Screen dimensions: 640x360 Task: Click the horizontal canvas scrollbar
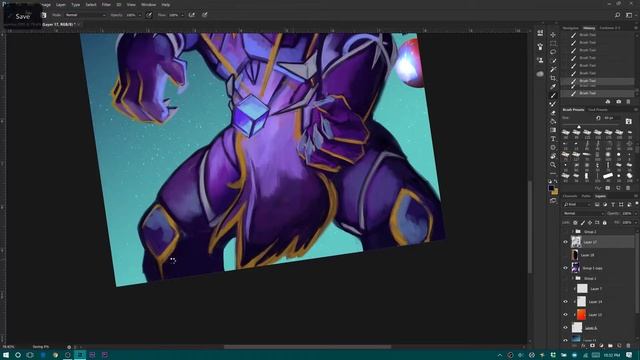pyautogui.click(x=307, y=347)
